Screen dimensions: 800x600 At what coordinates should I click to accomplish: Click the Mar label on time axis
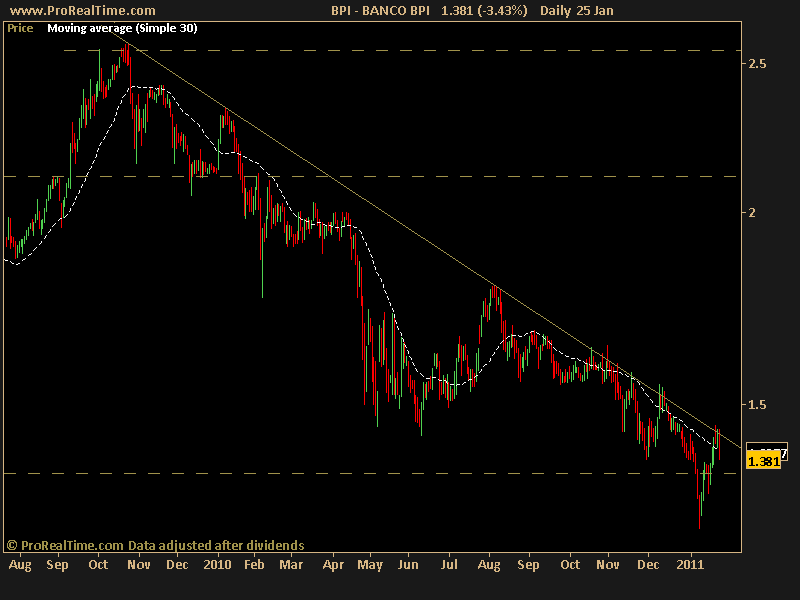point(291,565)
